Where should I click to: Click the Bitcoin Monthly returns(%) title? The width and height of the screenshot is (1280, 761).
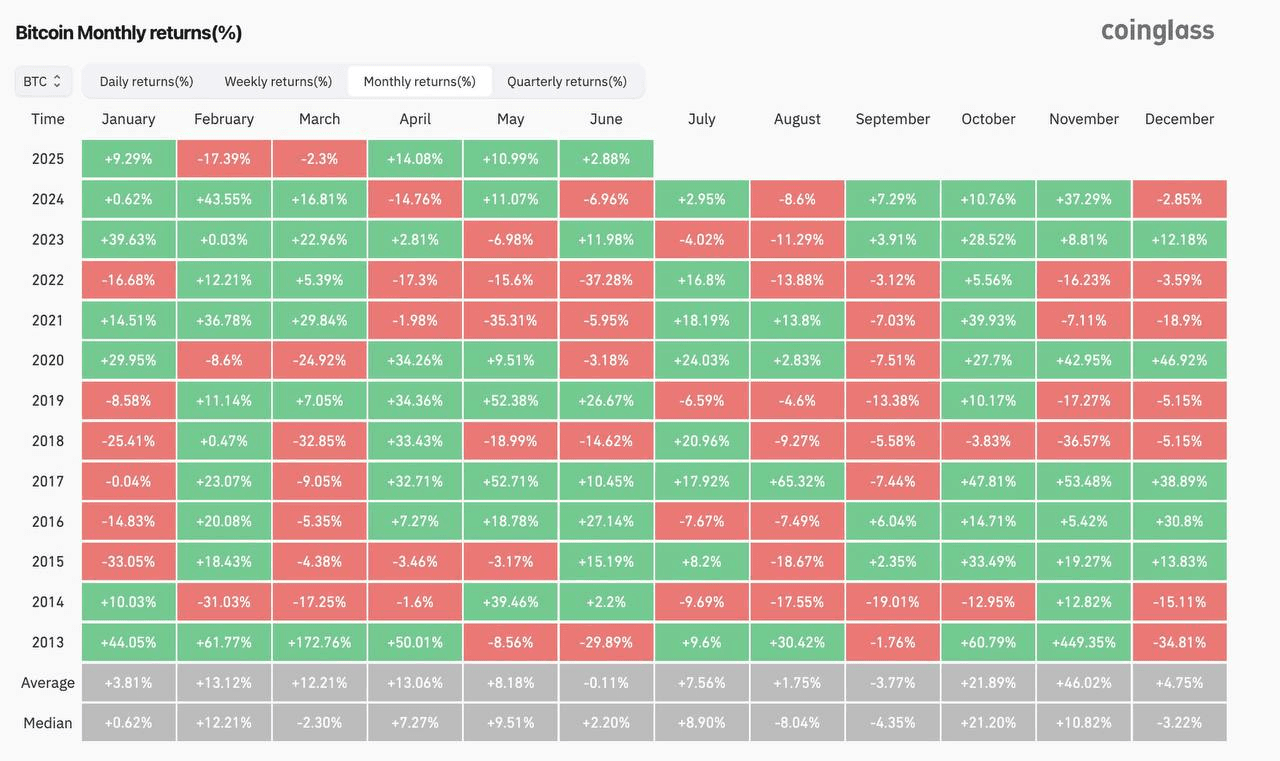129,32
